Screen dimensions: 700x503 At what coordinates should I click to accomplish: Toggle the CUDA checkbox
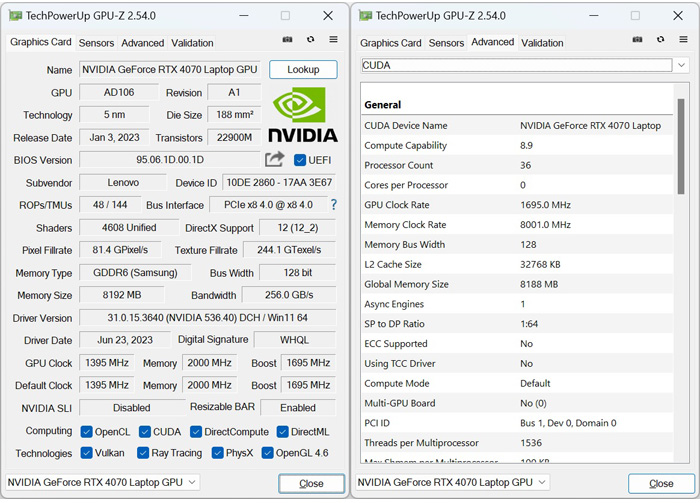pyautogui.click(x=145, y=432)
